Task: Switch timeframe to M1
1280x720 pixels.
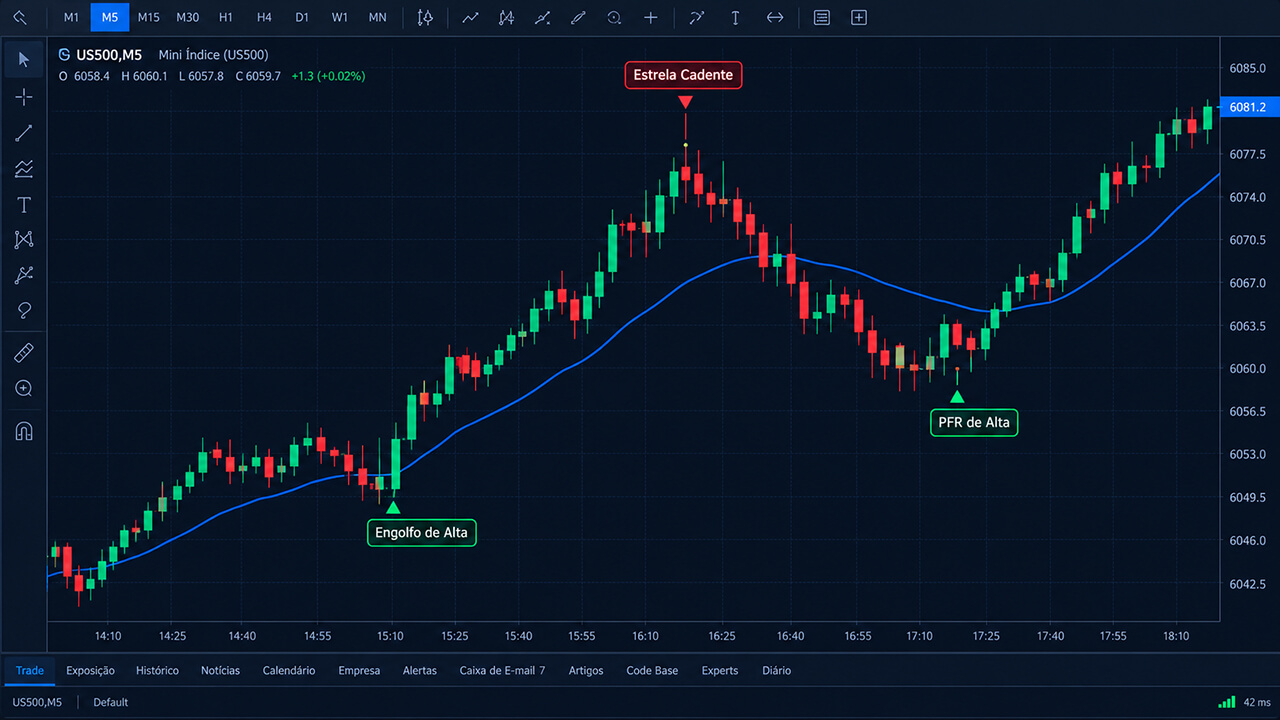Action: [x=71, y=17]
